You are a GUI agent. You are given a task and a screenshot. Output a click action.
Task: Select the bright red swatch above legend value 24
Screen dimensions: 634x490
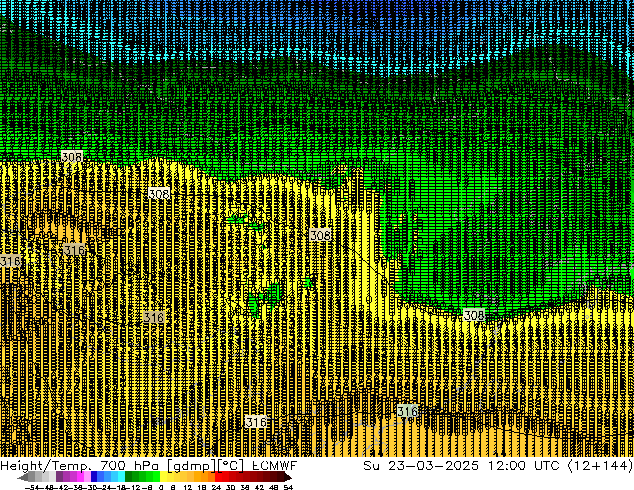pyautogui.click(x=218, y=476)
